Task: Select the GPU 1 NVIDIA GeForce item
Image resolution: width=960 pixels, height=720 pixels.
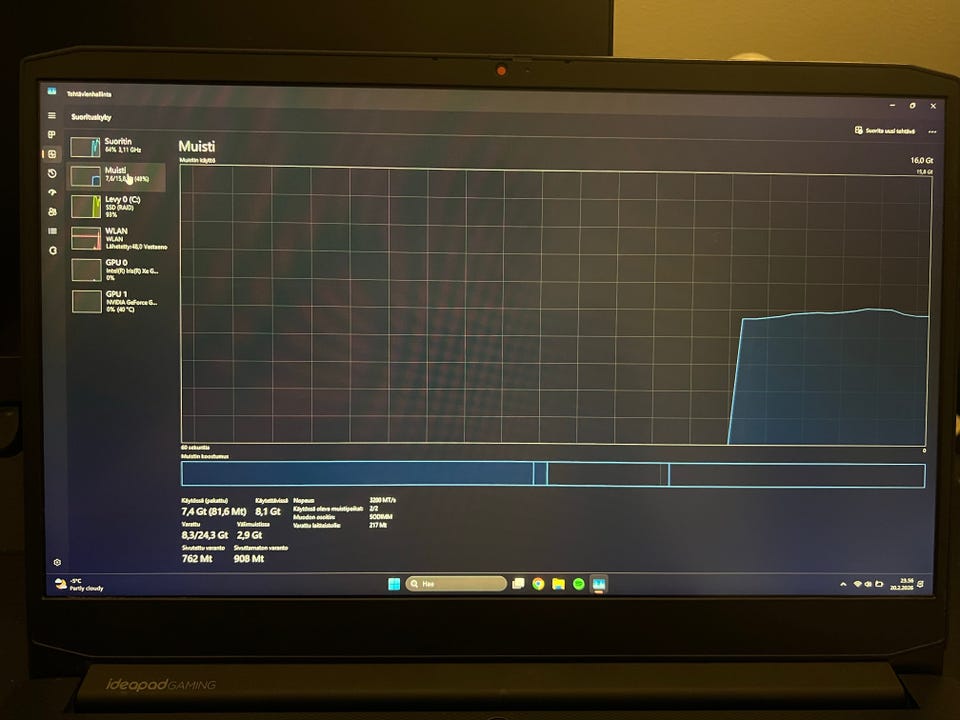Action: [x=116, y=302]
